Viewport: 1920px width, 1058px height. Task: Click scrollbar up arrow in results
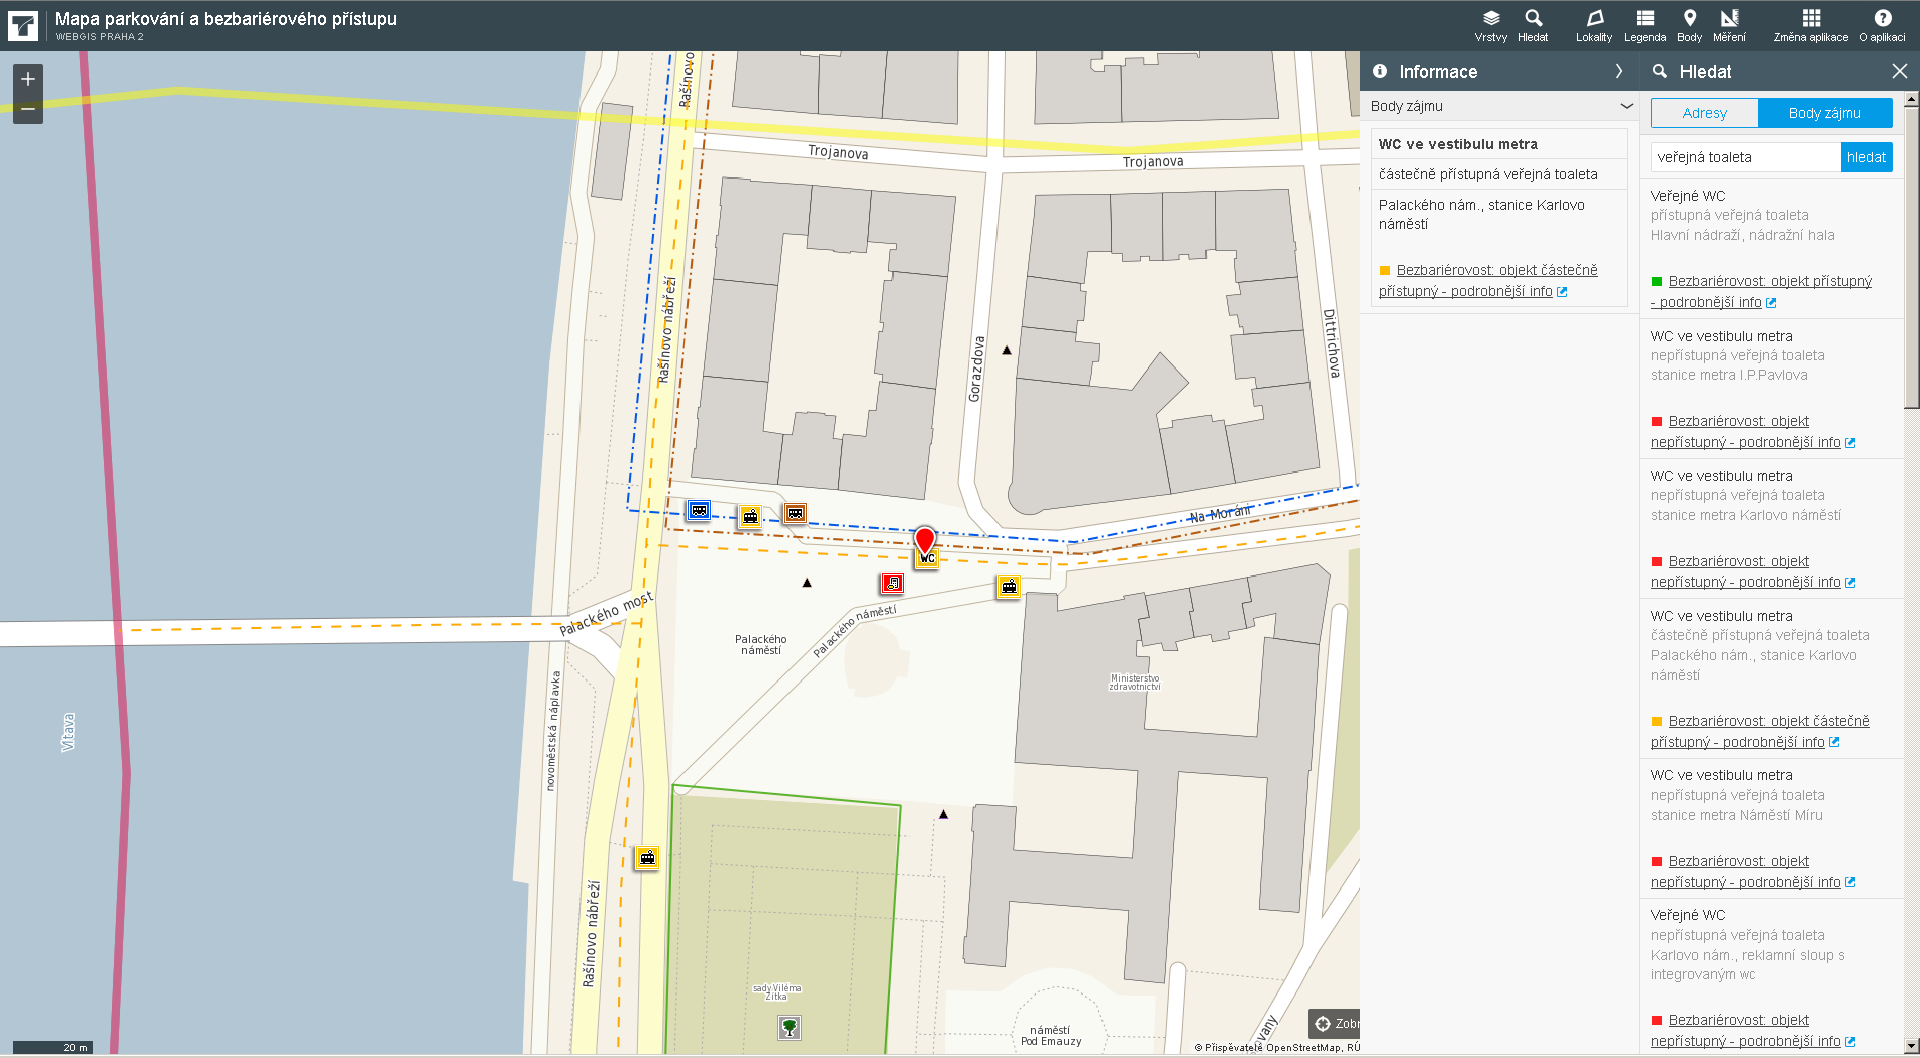pyautogui.click(x=1911, y=100)
